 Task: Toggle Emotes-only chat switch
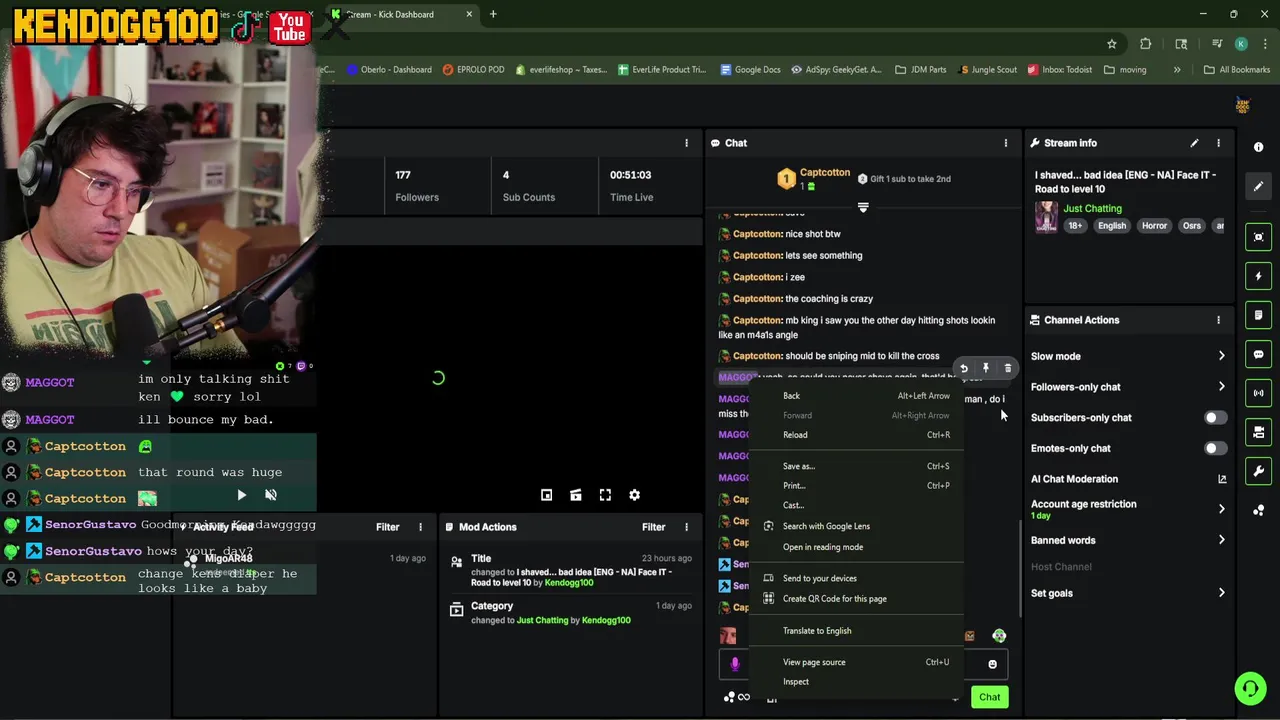click(1215, 449)
